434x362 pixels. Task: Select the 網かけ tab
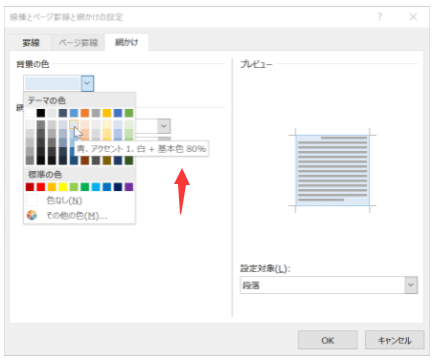127,42
